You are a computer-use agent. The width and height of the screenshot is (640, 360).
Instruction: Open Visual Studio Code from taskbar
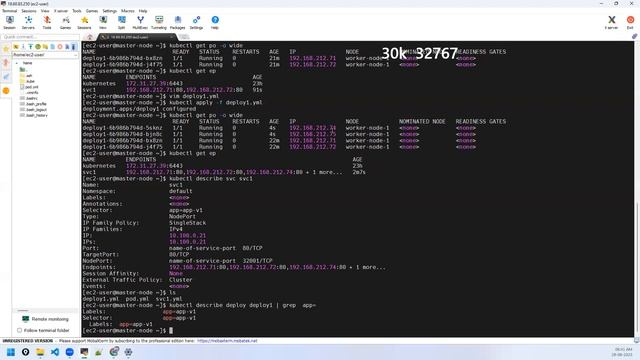coord(55,352)
